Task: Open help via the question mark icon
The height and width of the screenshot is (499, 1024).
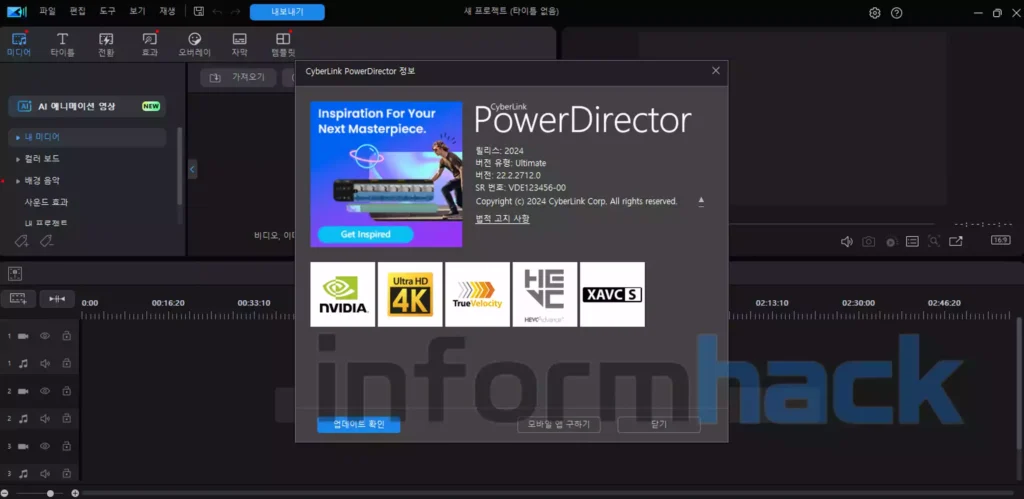Action: [x=897, y=13]
